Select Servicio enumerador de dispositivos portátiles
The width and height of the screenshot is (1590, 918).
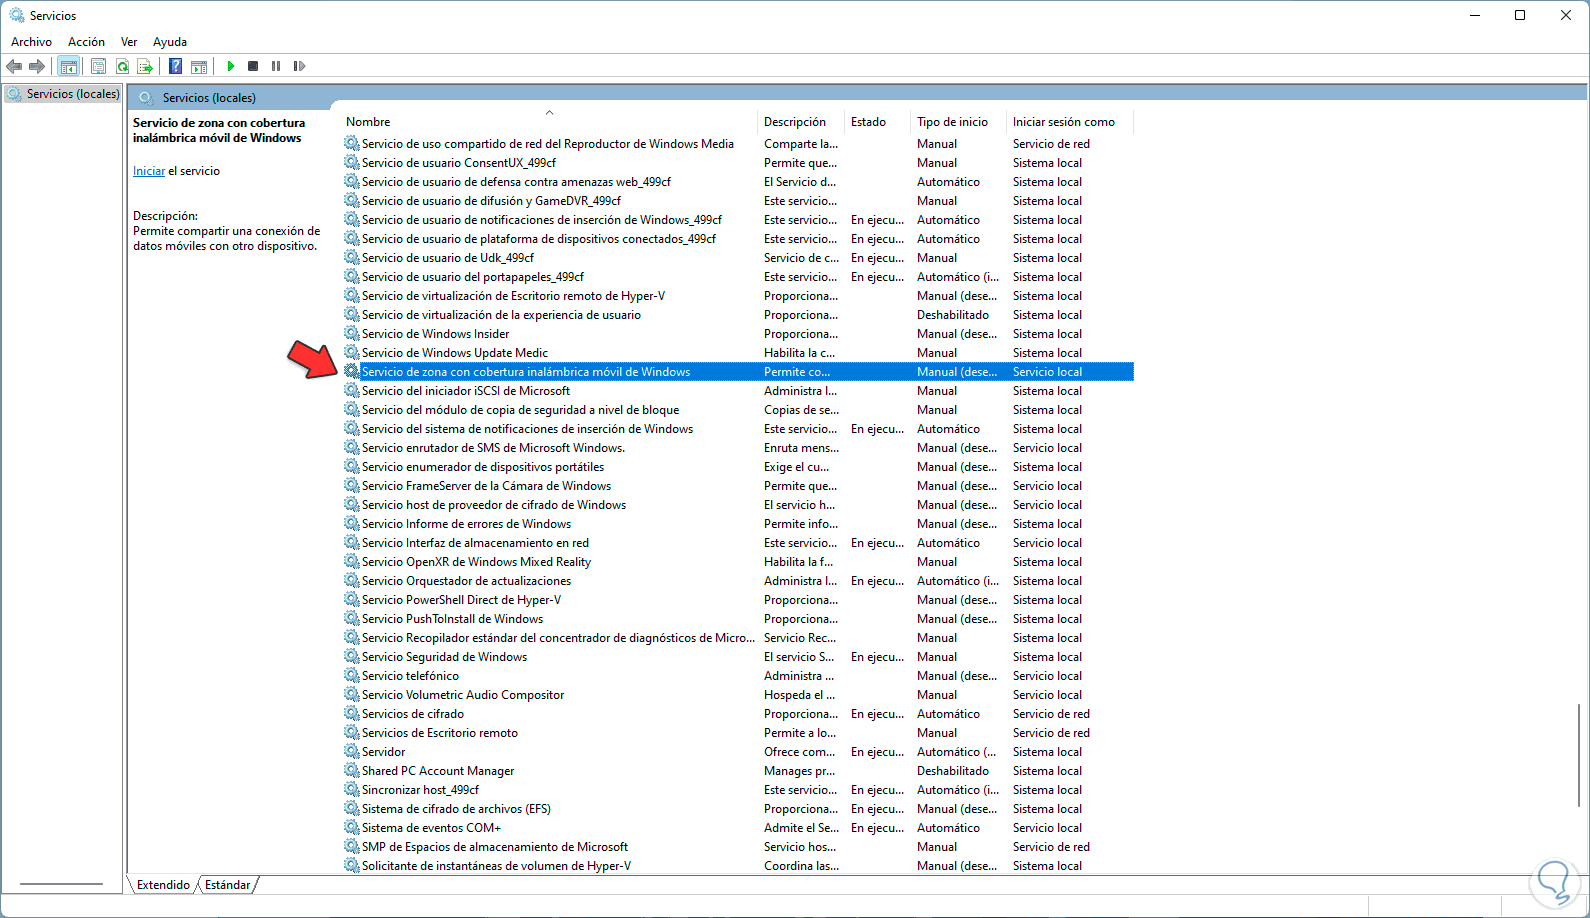tap(738, 467)
